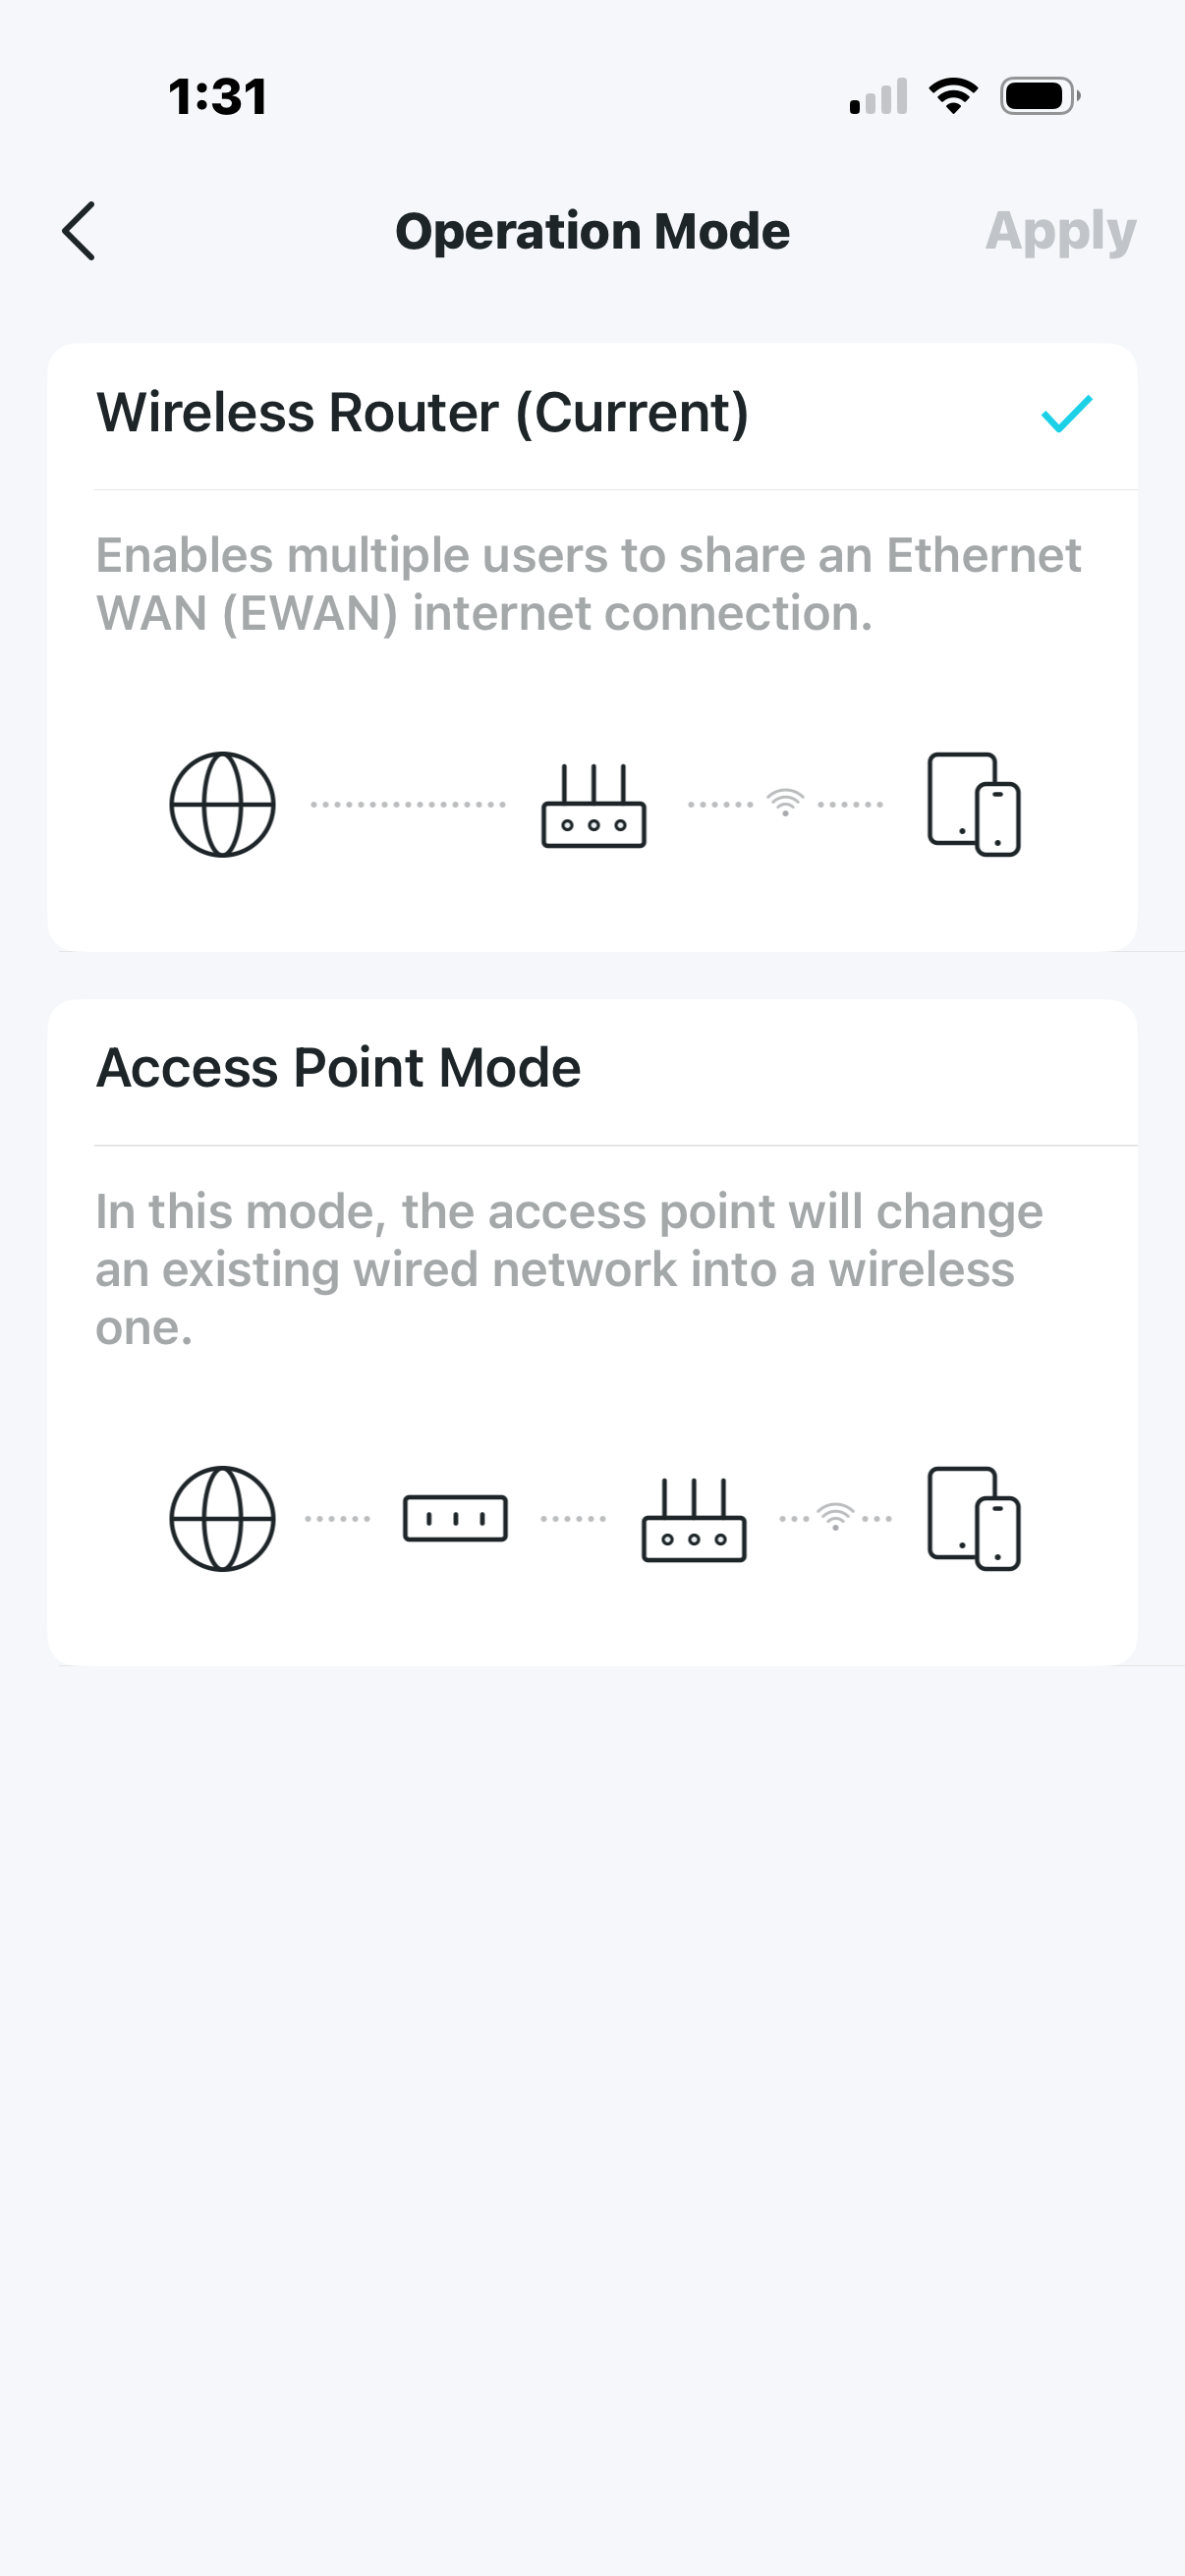
Task: Tap Wi-Fi signal icon in Access Point diagram
Action: 835,1516
